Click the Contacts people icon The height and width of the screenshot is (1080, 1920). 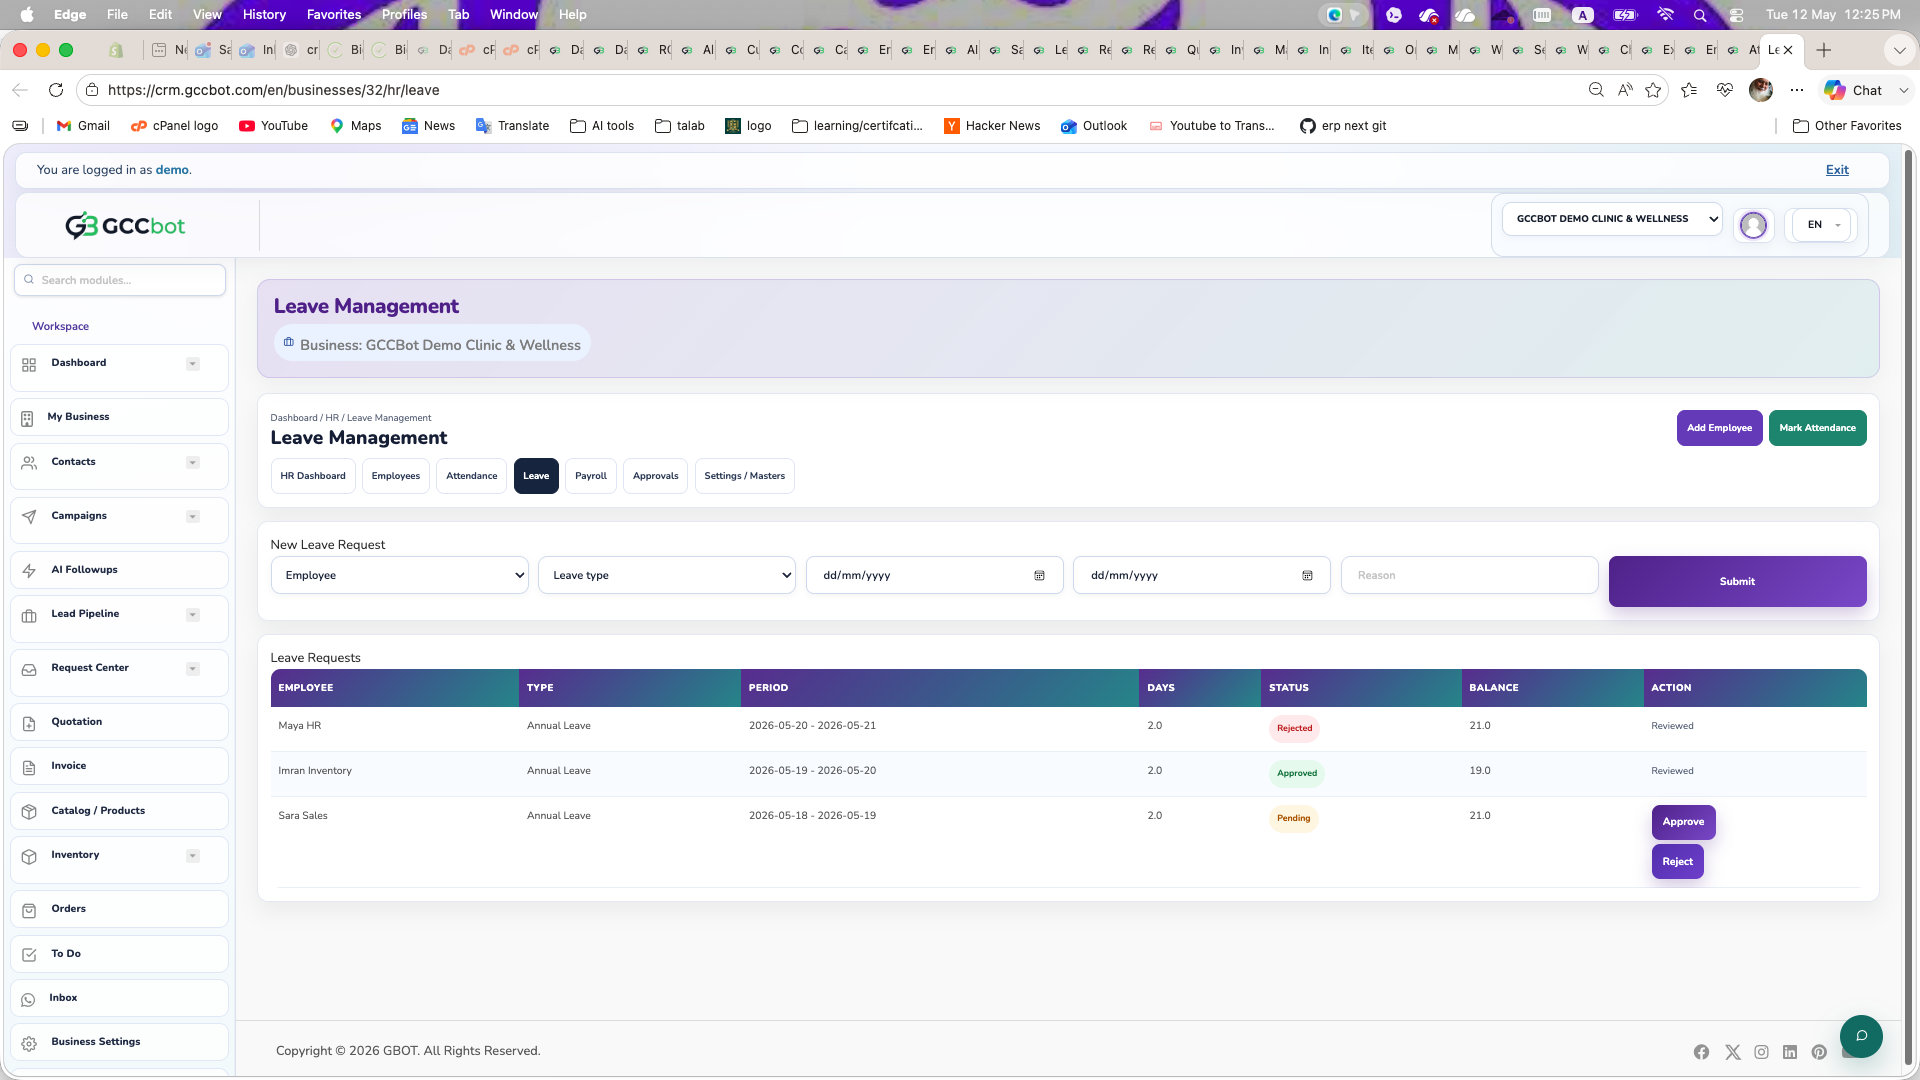tap(29, 463)
